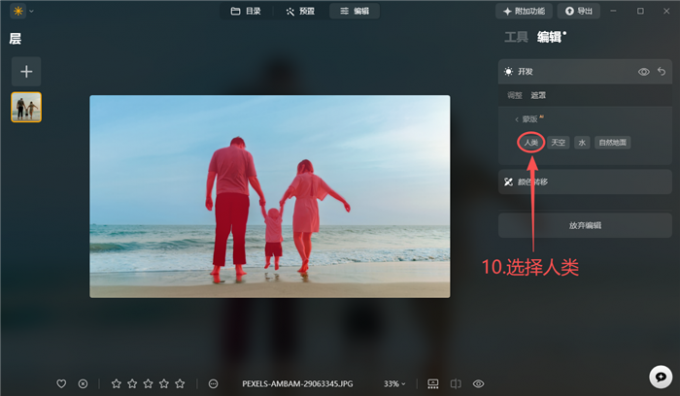This screenshot has height=396, width=680.
Task: Select the 水 water mask option
Action: (x=582, y=142)
